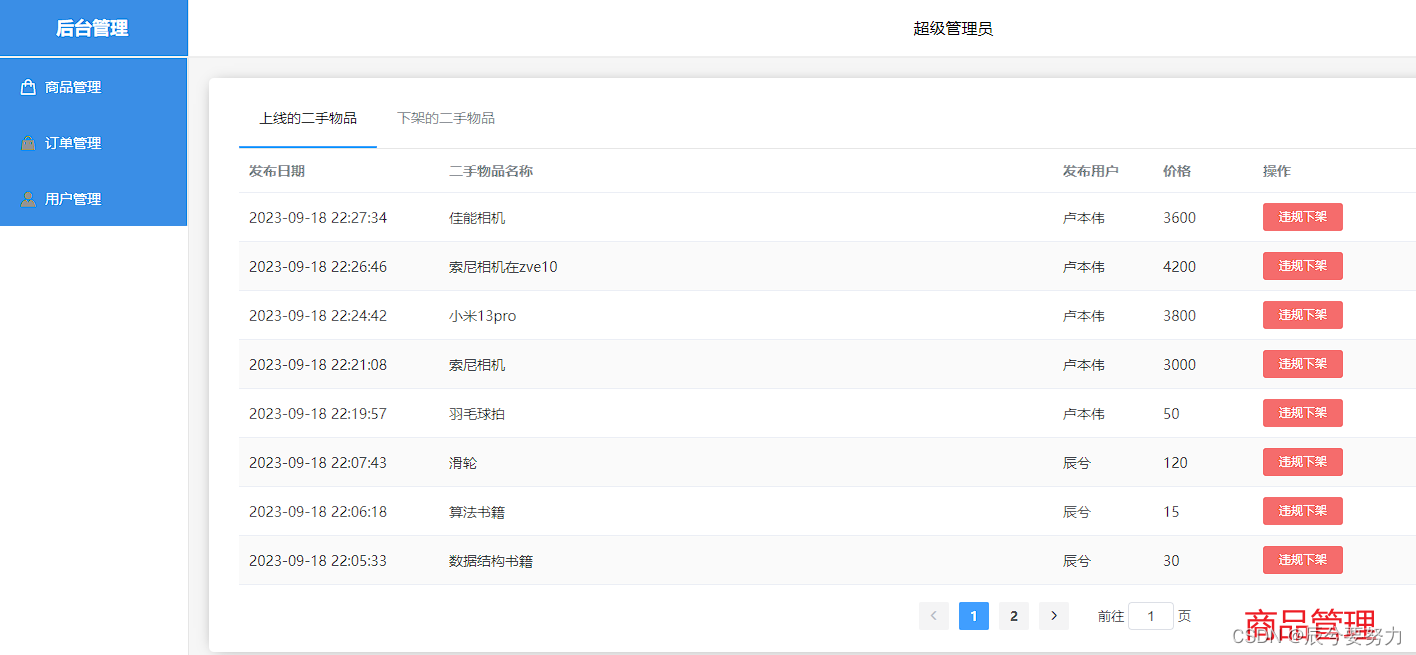1416x655 pixels.
Task: Click the user icon beside 用户管理
Action: 28,200
